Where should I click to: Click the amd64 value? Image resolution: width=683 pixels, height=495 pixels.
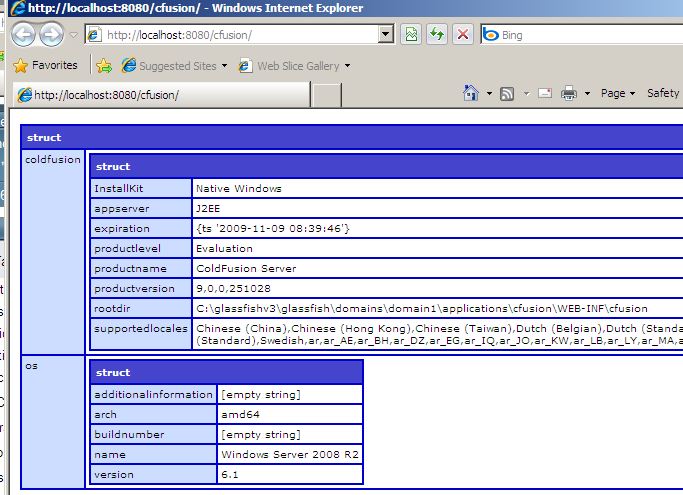[x=240, y=414]
